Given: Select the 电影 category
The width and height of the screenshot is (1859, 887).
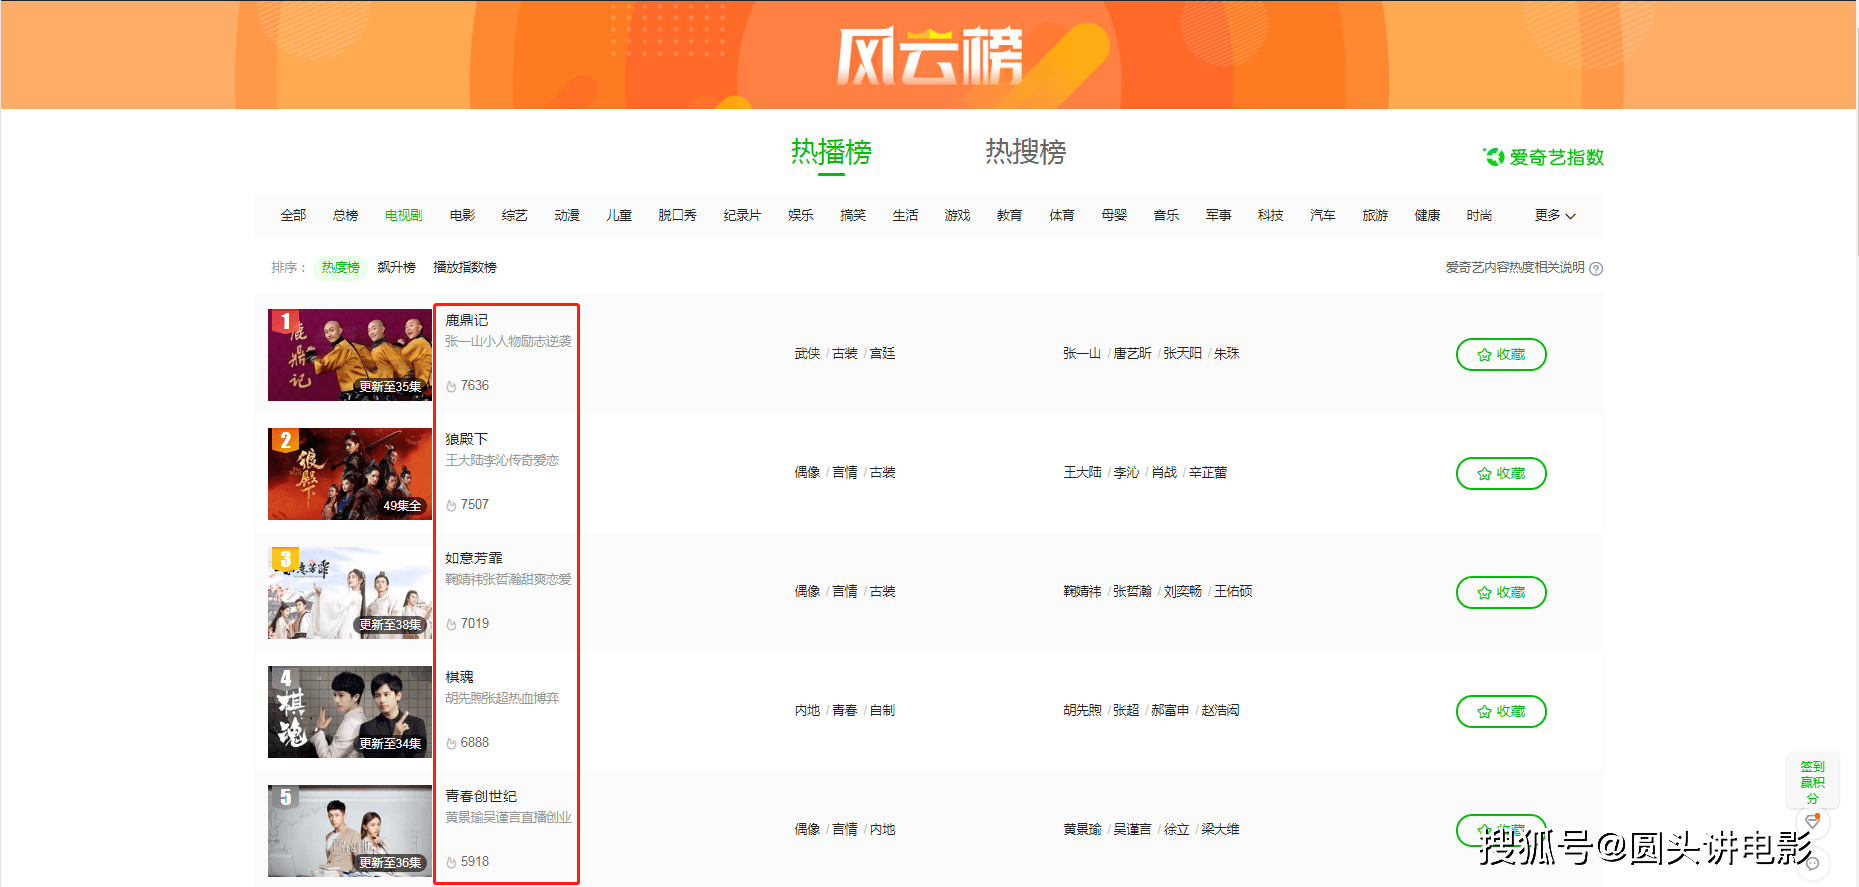Looking at the screenshot, I should (x=462, y=215).
